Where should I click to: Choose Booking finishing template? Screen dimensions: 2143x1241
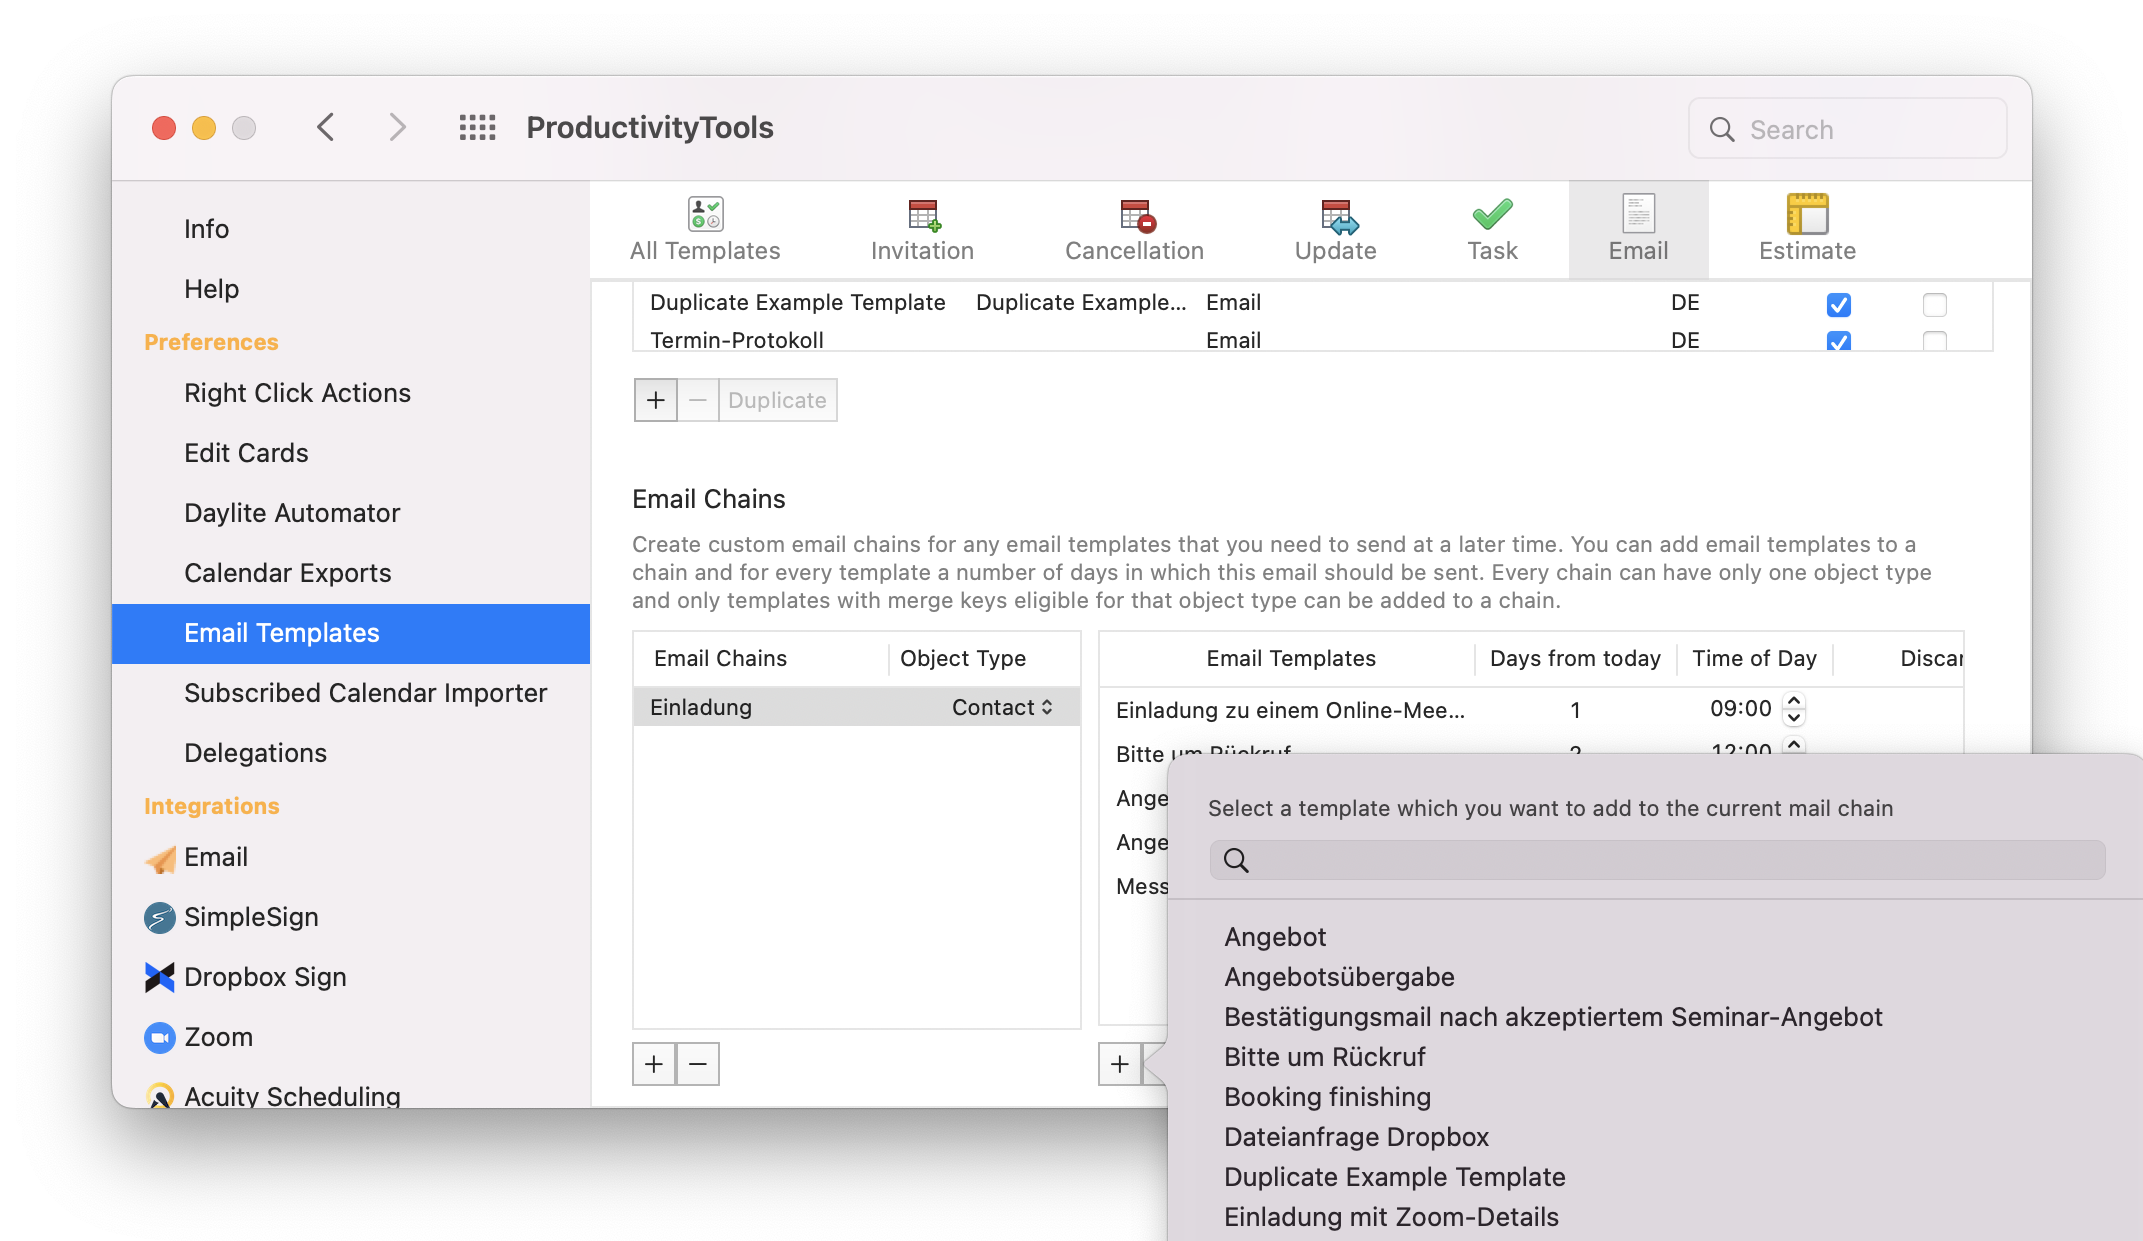point(1327,1097)
